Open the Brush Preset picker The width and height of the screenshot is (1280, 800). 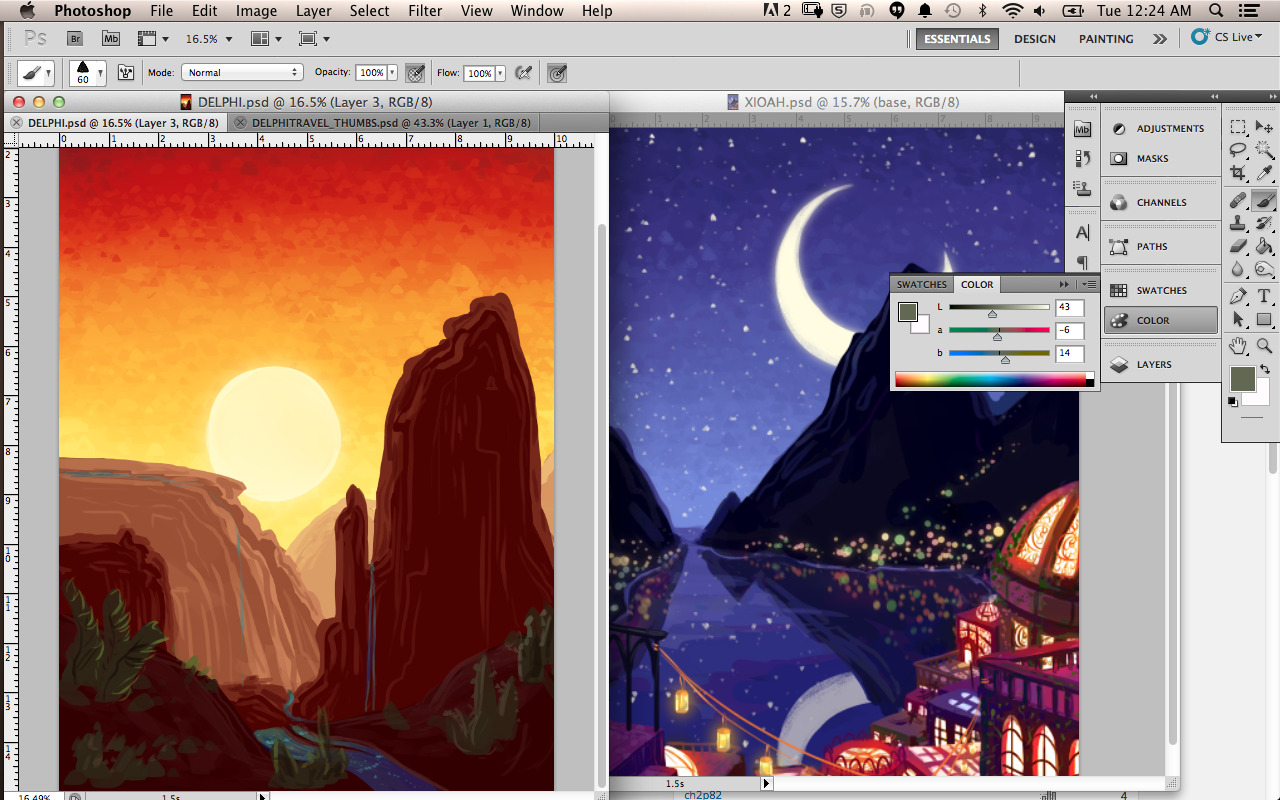(87, 73)
